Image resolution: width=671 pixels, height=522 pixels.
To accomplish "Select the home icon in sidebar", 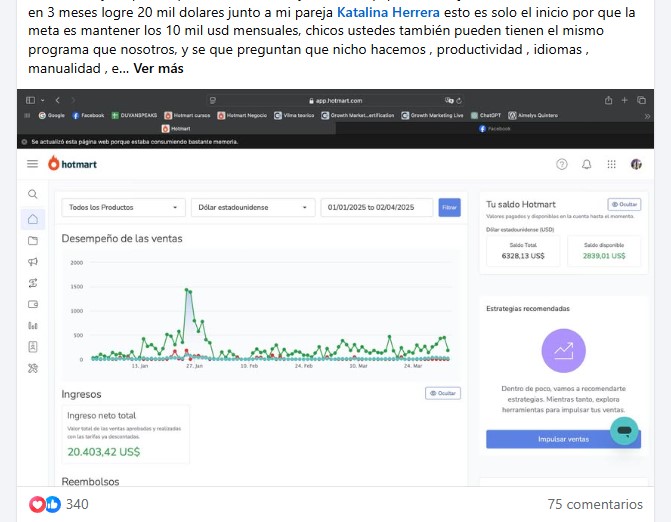I will click(33, 219).
